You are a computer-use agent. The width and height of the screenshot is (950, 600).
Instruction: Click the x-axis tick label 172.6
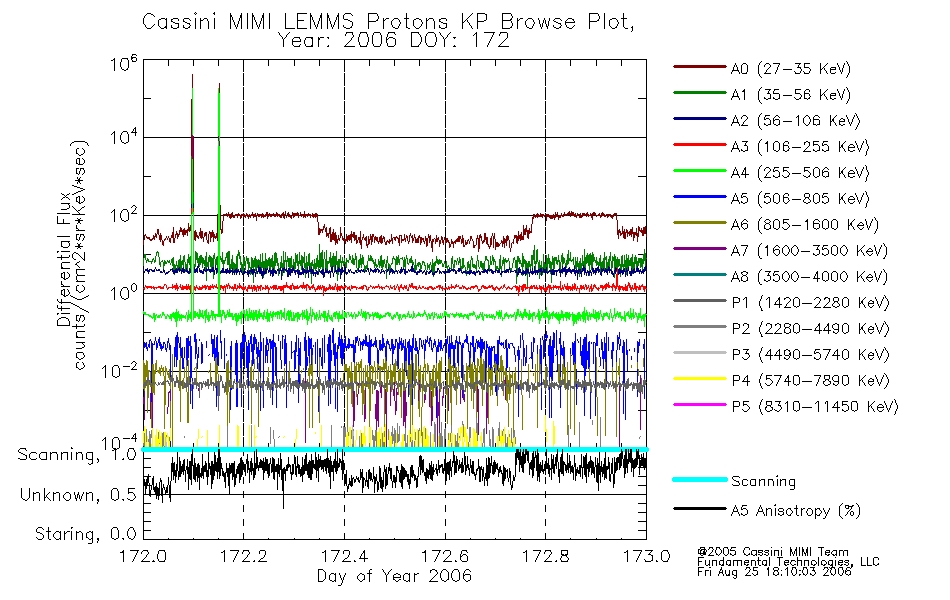[x=445, y=556]
